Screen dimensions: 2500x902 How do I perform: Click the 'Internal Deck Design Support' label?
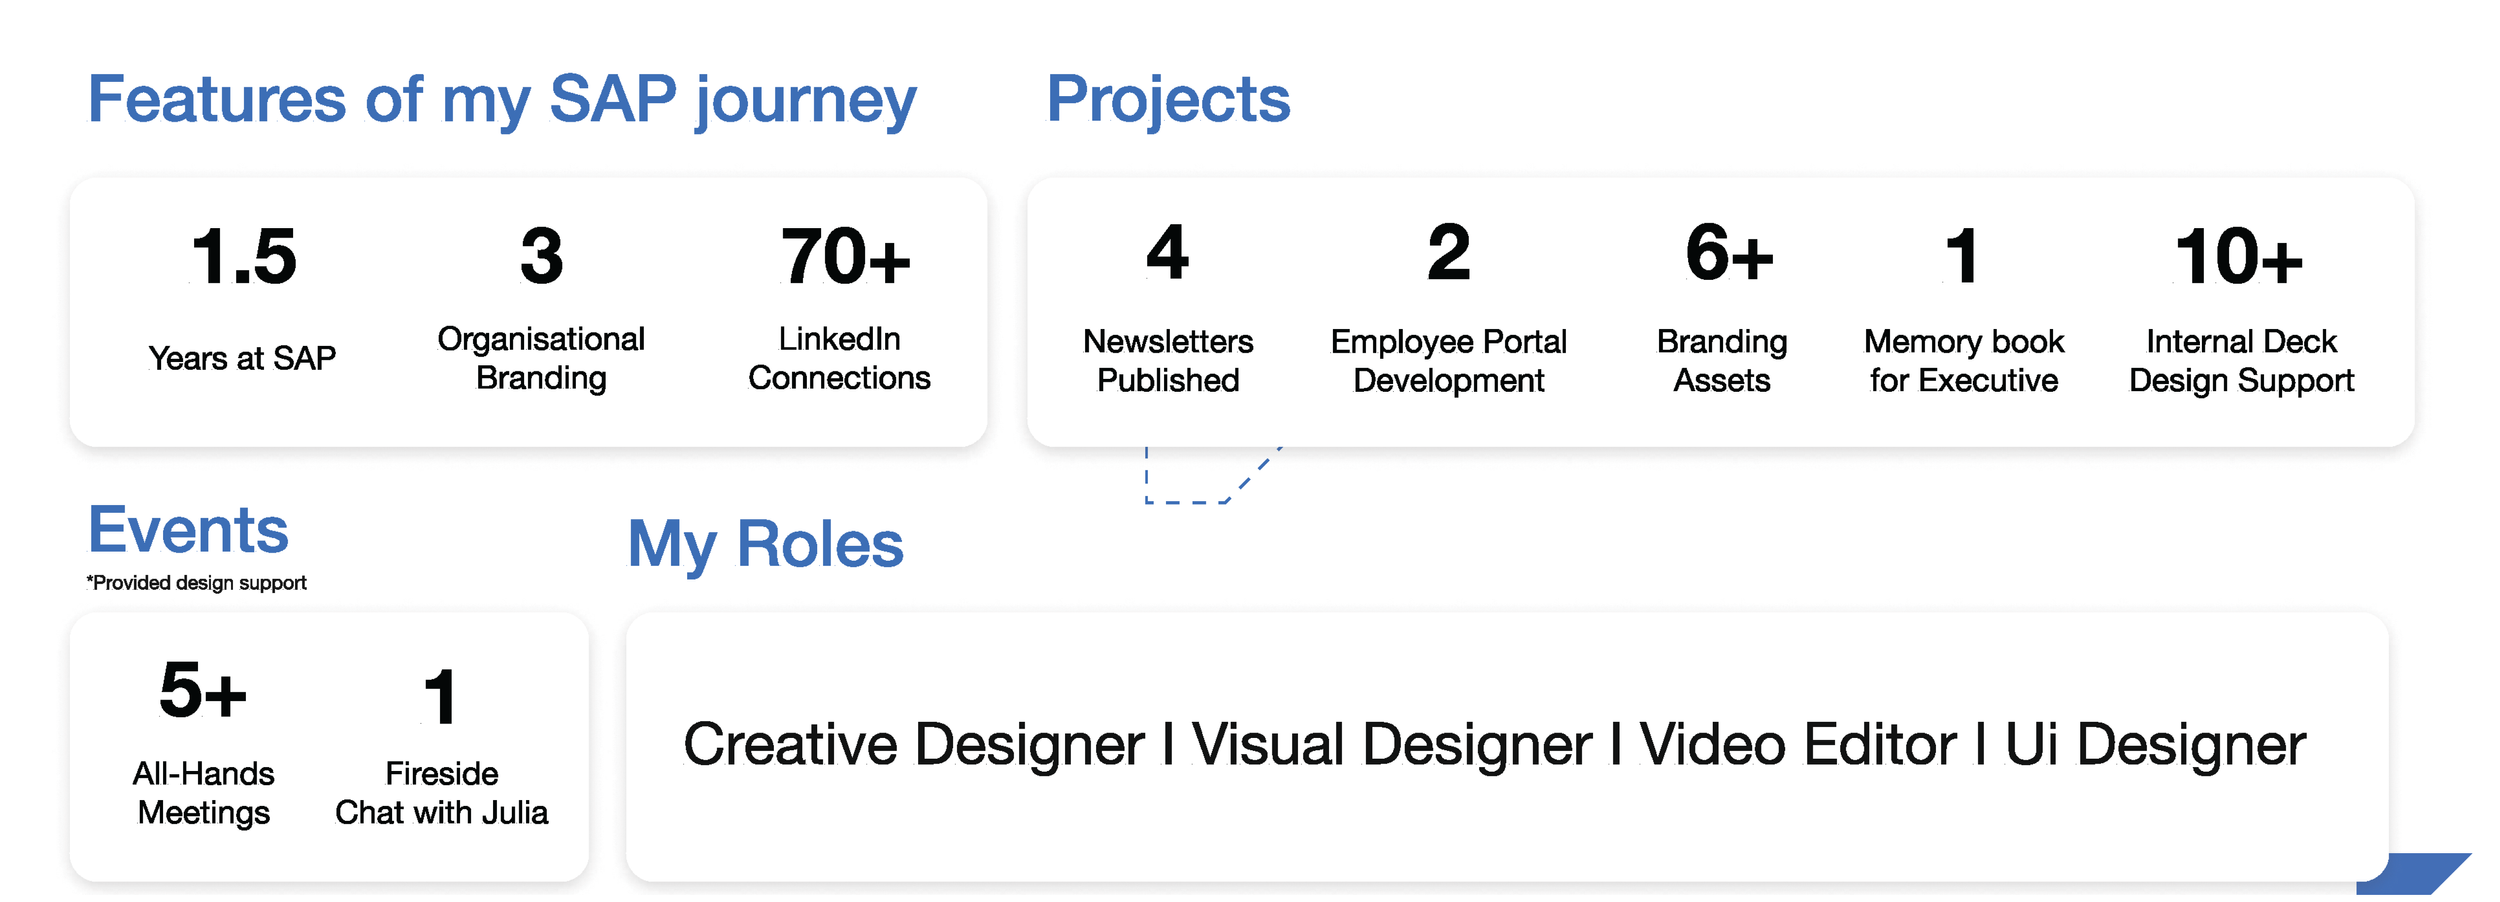[2241, 361]
